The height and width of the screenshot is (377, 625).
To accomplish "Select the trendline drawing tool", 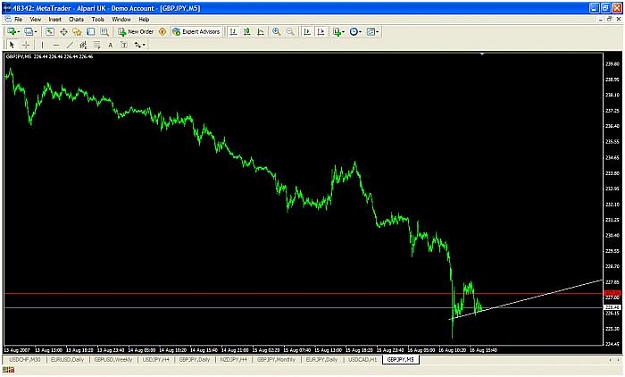I will [x=70, y=45].
